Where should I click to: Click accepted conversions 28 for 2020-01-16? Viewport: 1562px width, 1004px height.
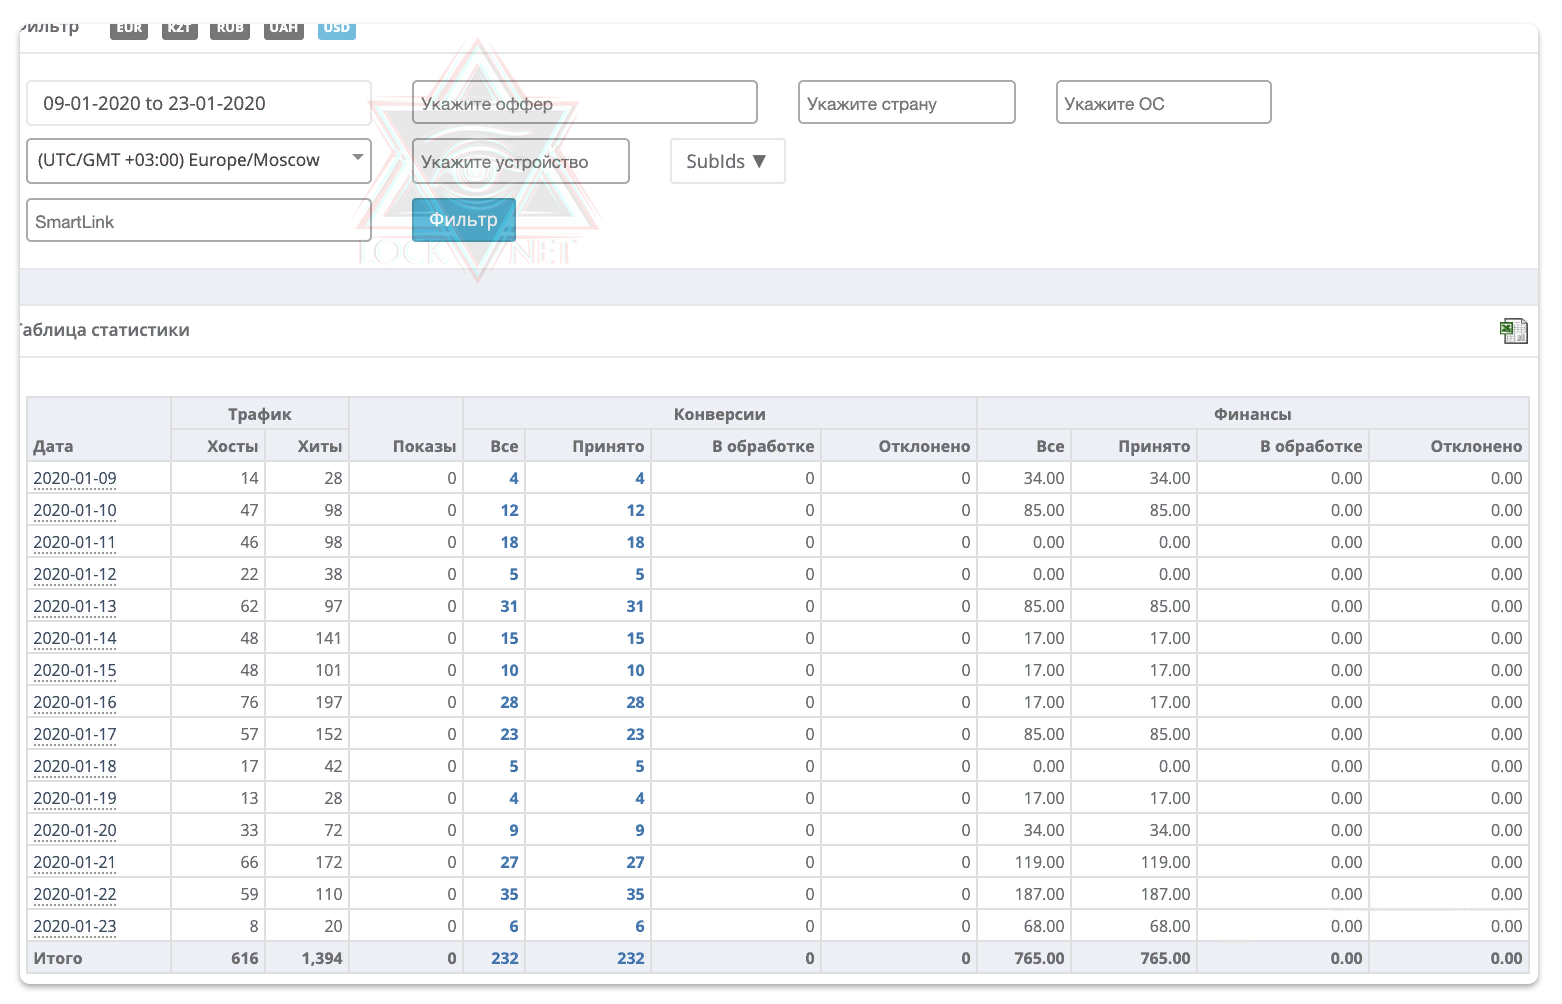pyautogui.click(x=635, y=702)
